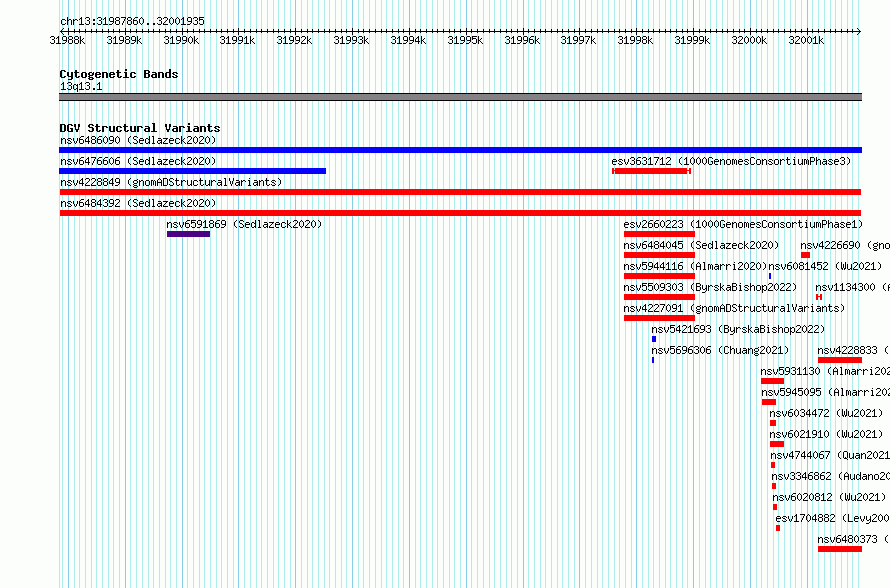Open nsv5509303 (ByrskaBishop2022) label
890x588 pixels.
click(x=710, y=287)
